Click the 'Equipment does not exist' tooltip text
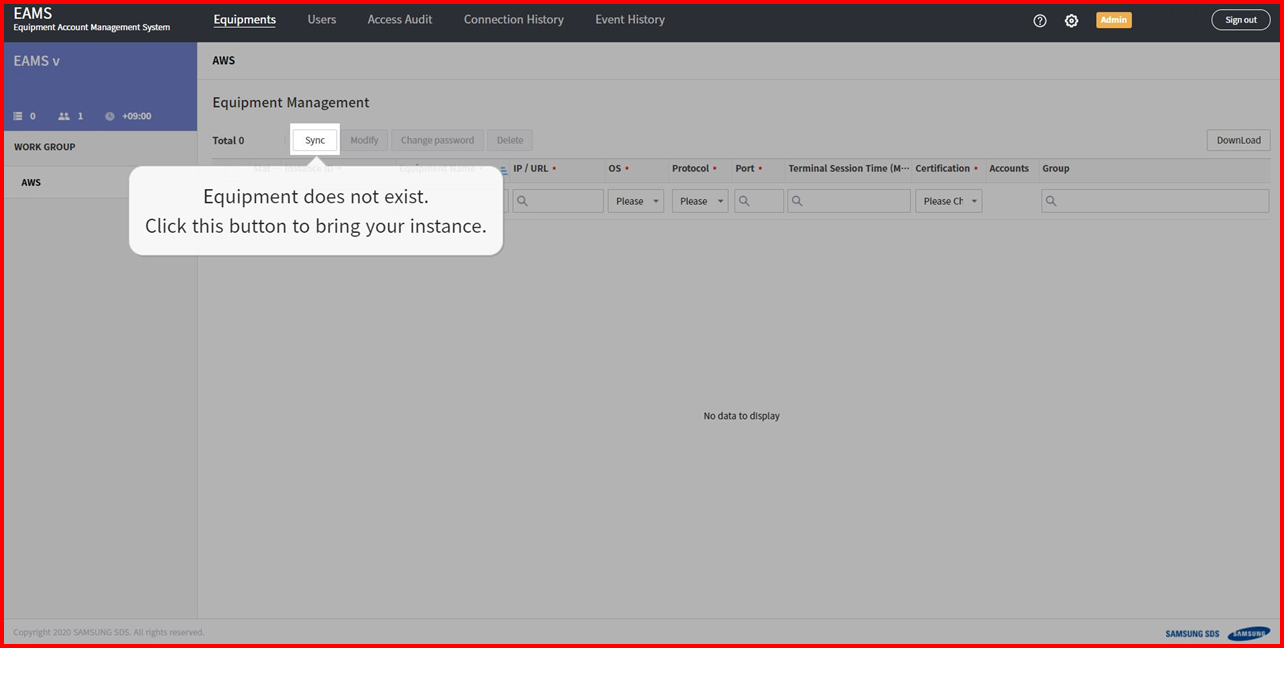This screenshot has height=689, width=1288. [316, 196]
